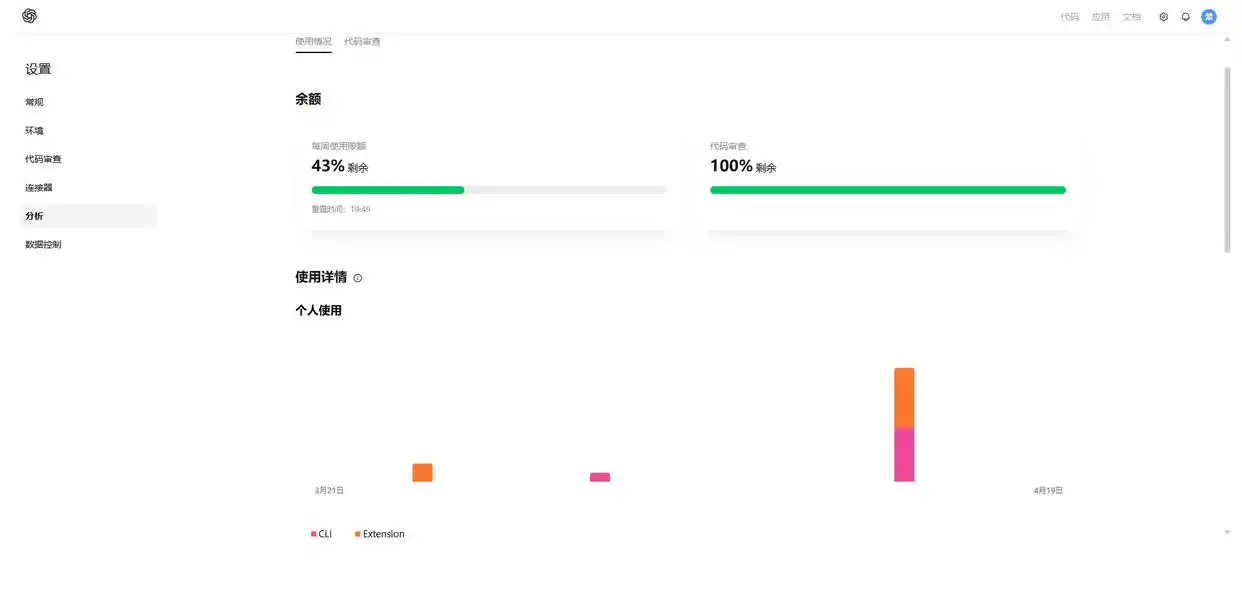Toggle the CLI legend swatch

coord(314,535)
